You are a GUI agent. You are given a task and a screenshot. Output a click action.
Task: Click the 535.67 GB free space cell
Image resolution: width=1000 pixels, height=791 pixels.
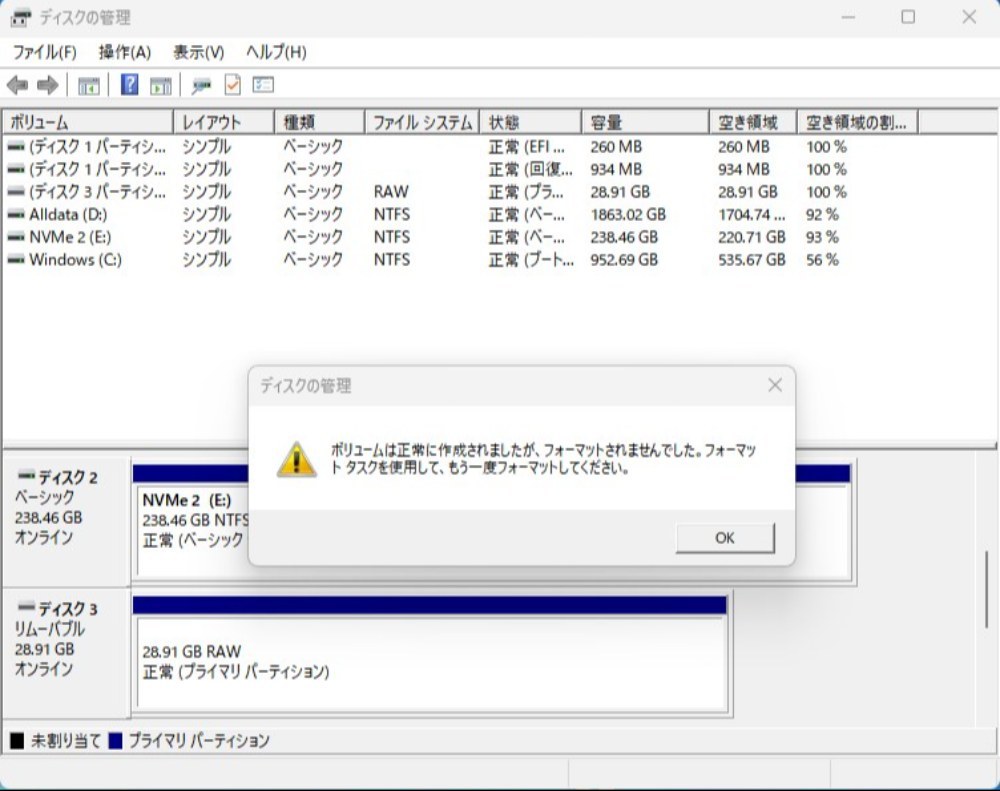pos(752,260)
